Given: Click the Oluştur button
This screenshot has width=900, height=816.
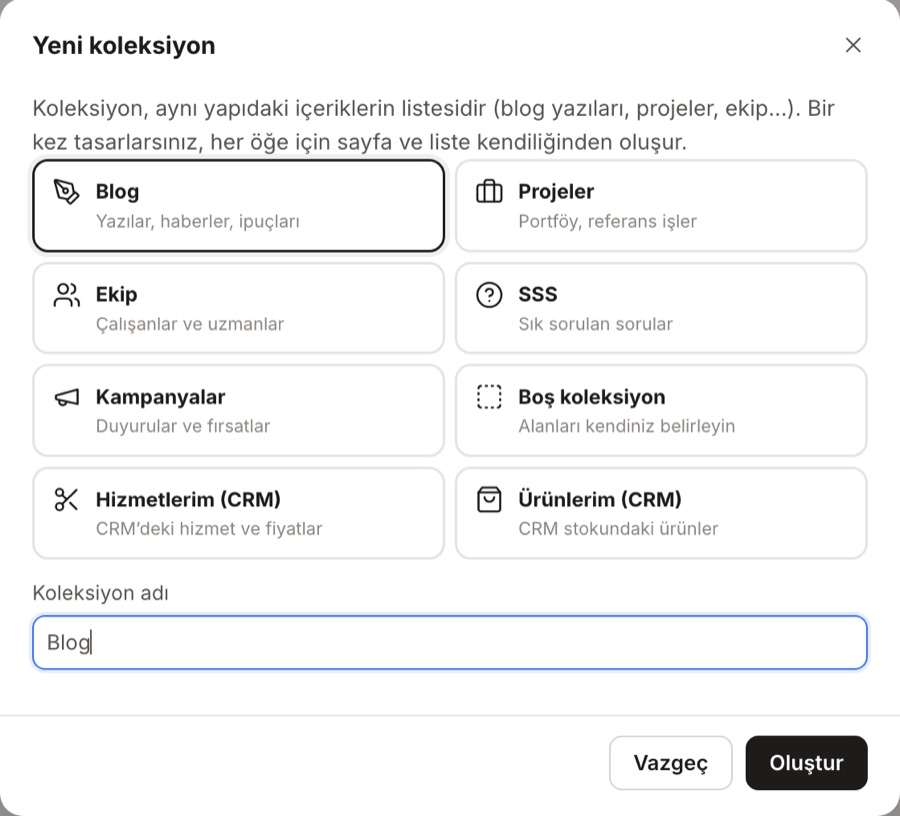Looking at the screenshot, I should pos(806,763).
